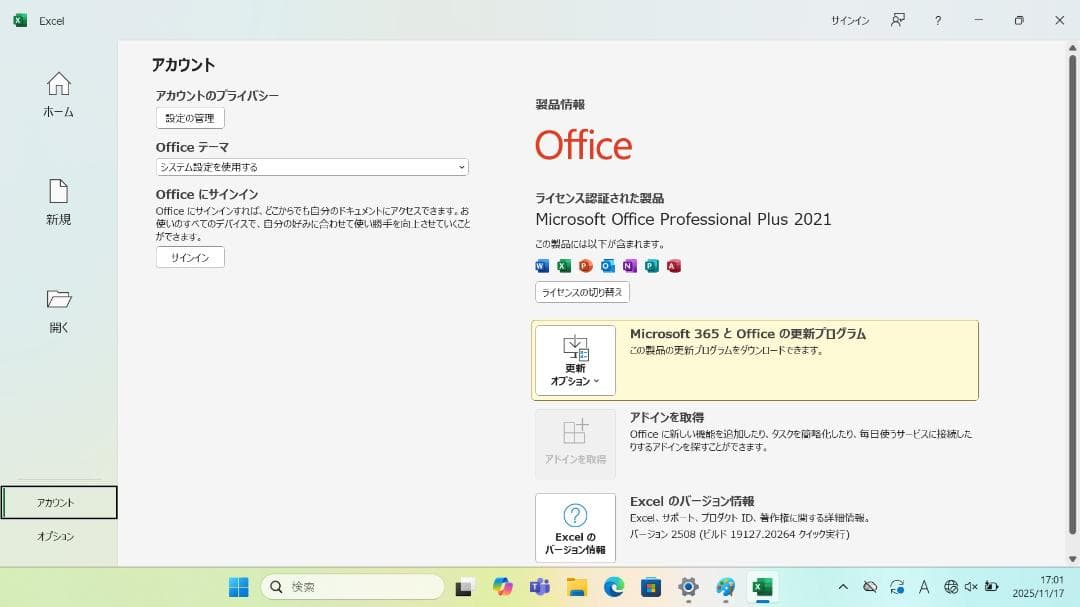Screen dimensions: 1080x607
Task: Open the Office テーマ dropdown
Action: point(310,167)
